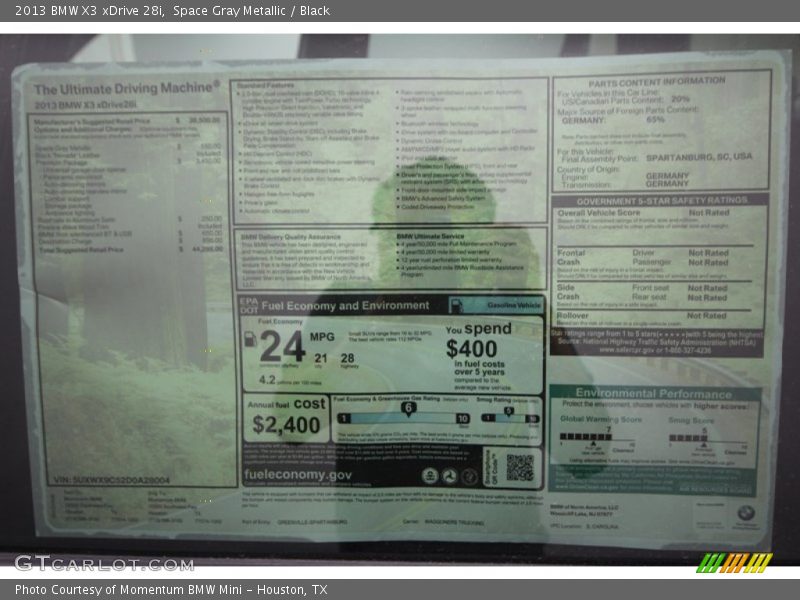
Task: Click the "28" highway MPG value
Action: pyautogui.click(x=347, y=358)
